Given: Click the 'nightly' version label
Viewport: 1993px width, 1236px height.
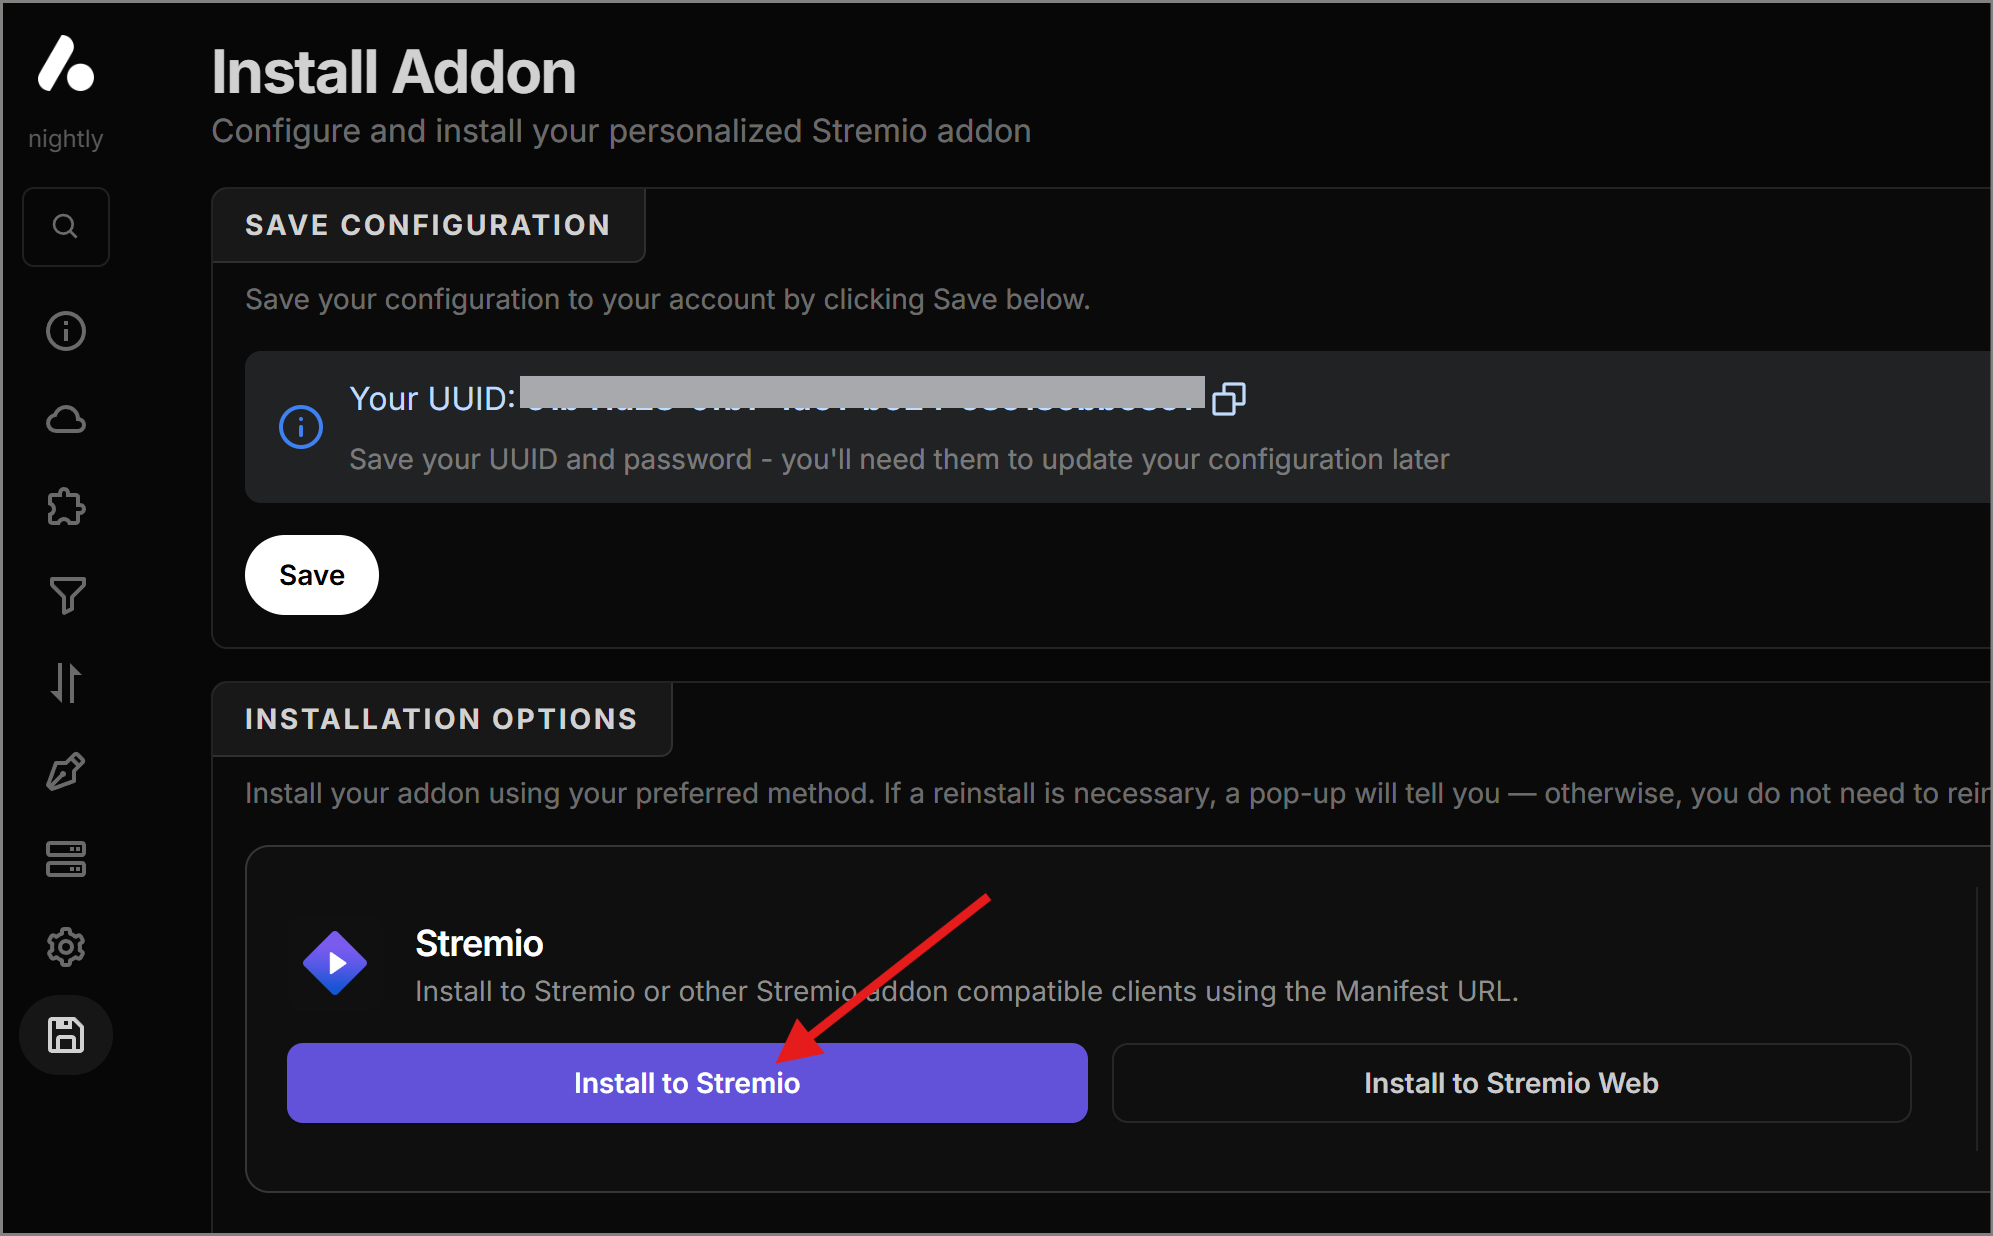Looking at the screenshot, I should pos(66,139).
